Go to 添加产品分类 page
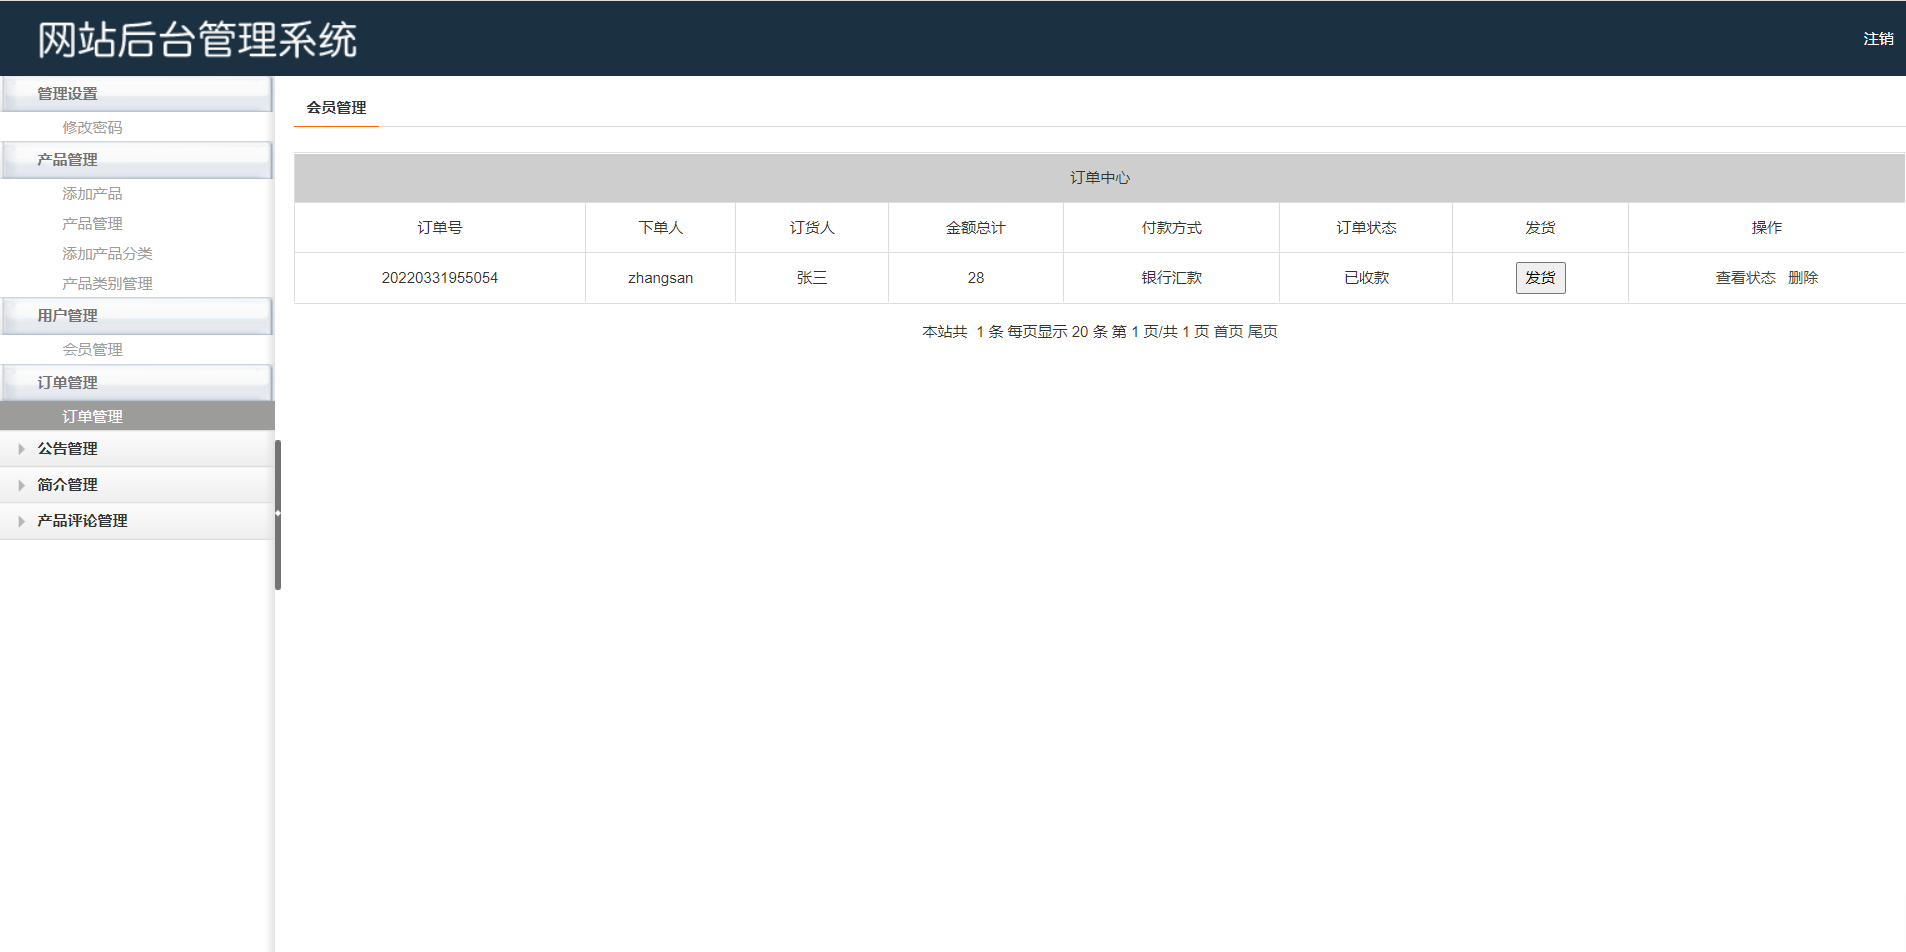The image size is (1906, 952). click(107, 253)
